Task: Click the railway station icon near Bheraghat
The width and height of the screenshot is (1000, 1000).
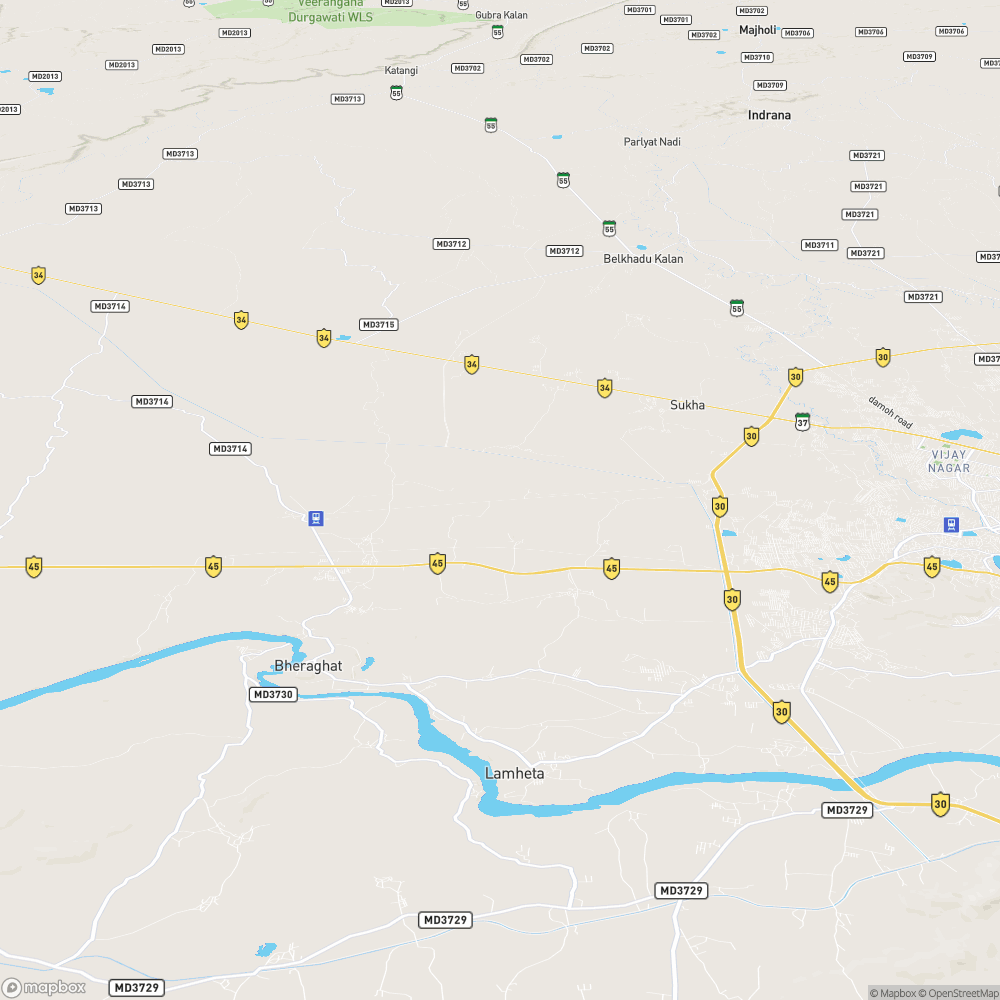Action: click(x=316, y=518)
